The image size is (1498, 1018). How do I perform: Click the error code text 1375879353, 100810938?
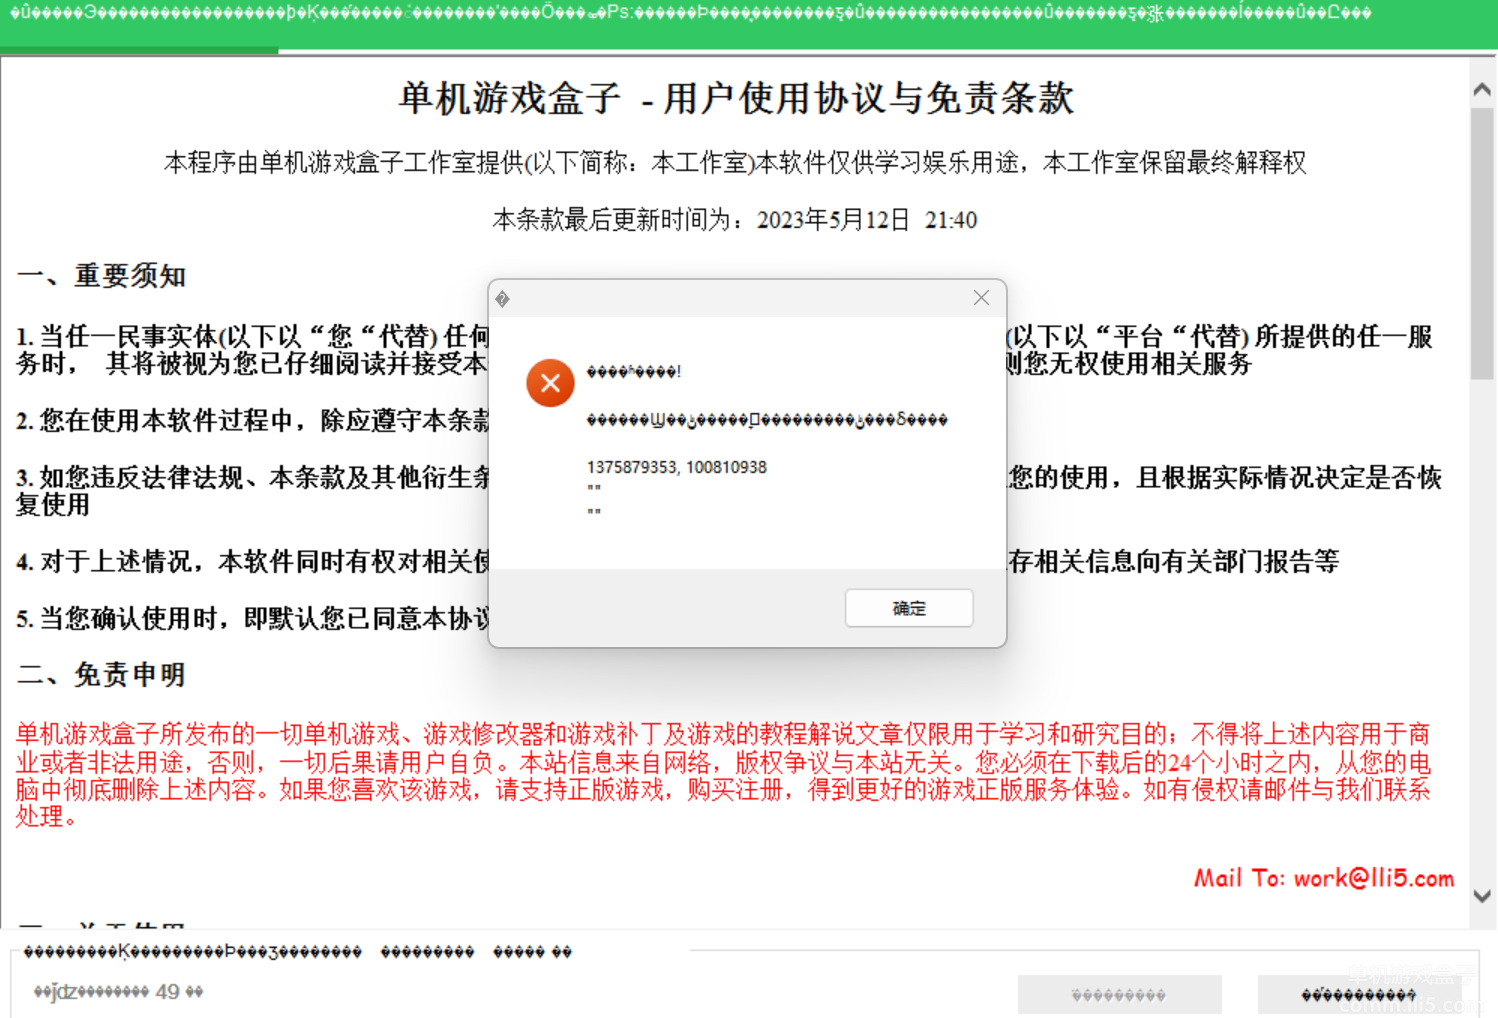(x=677, y=467)
